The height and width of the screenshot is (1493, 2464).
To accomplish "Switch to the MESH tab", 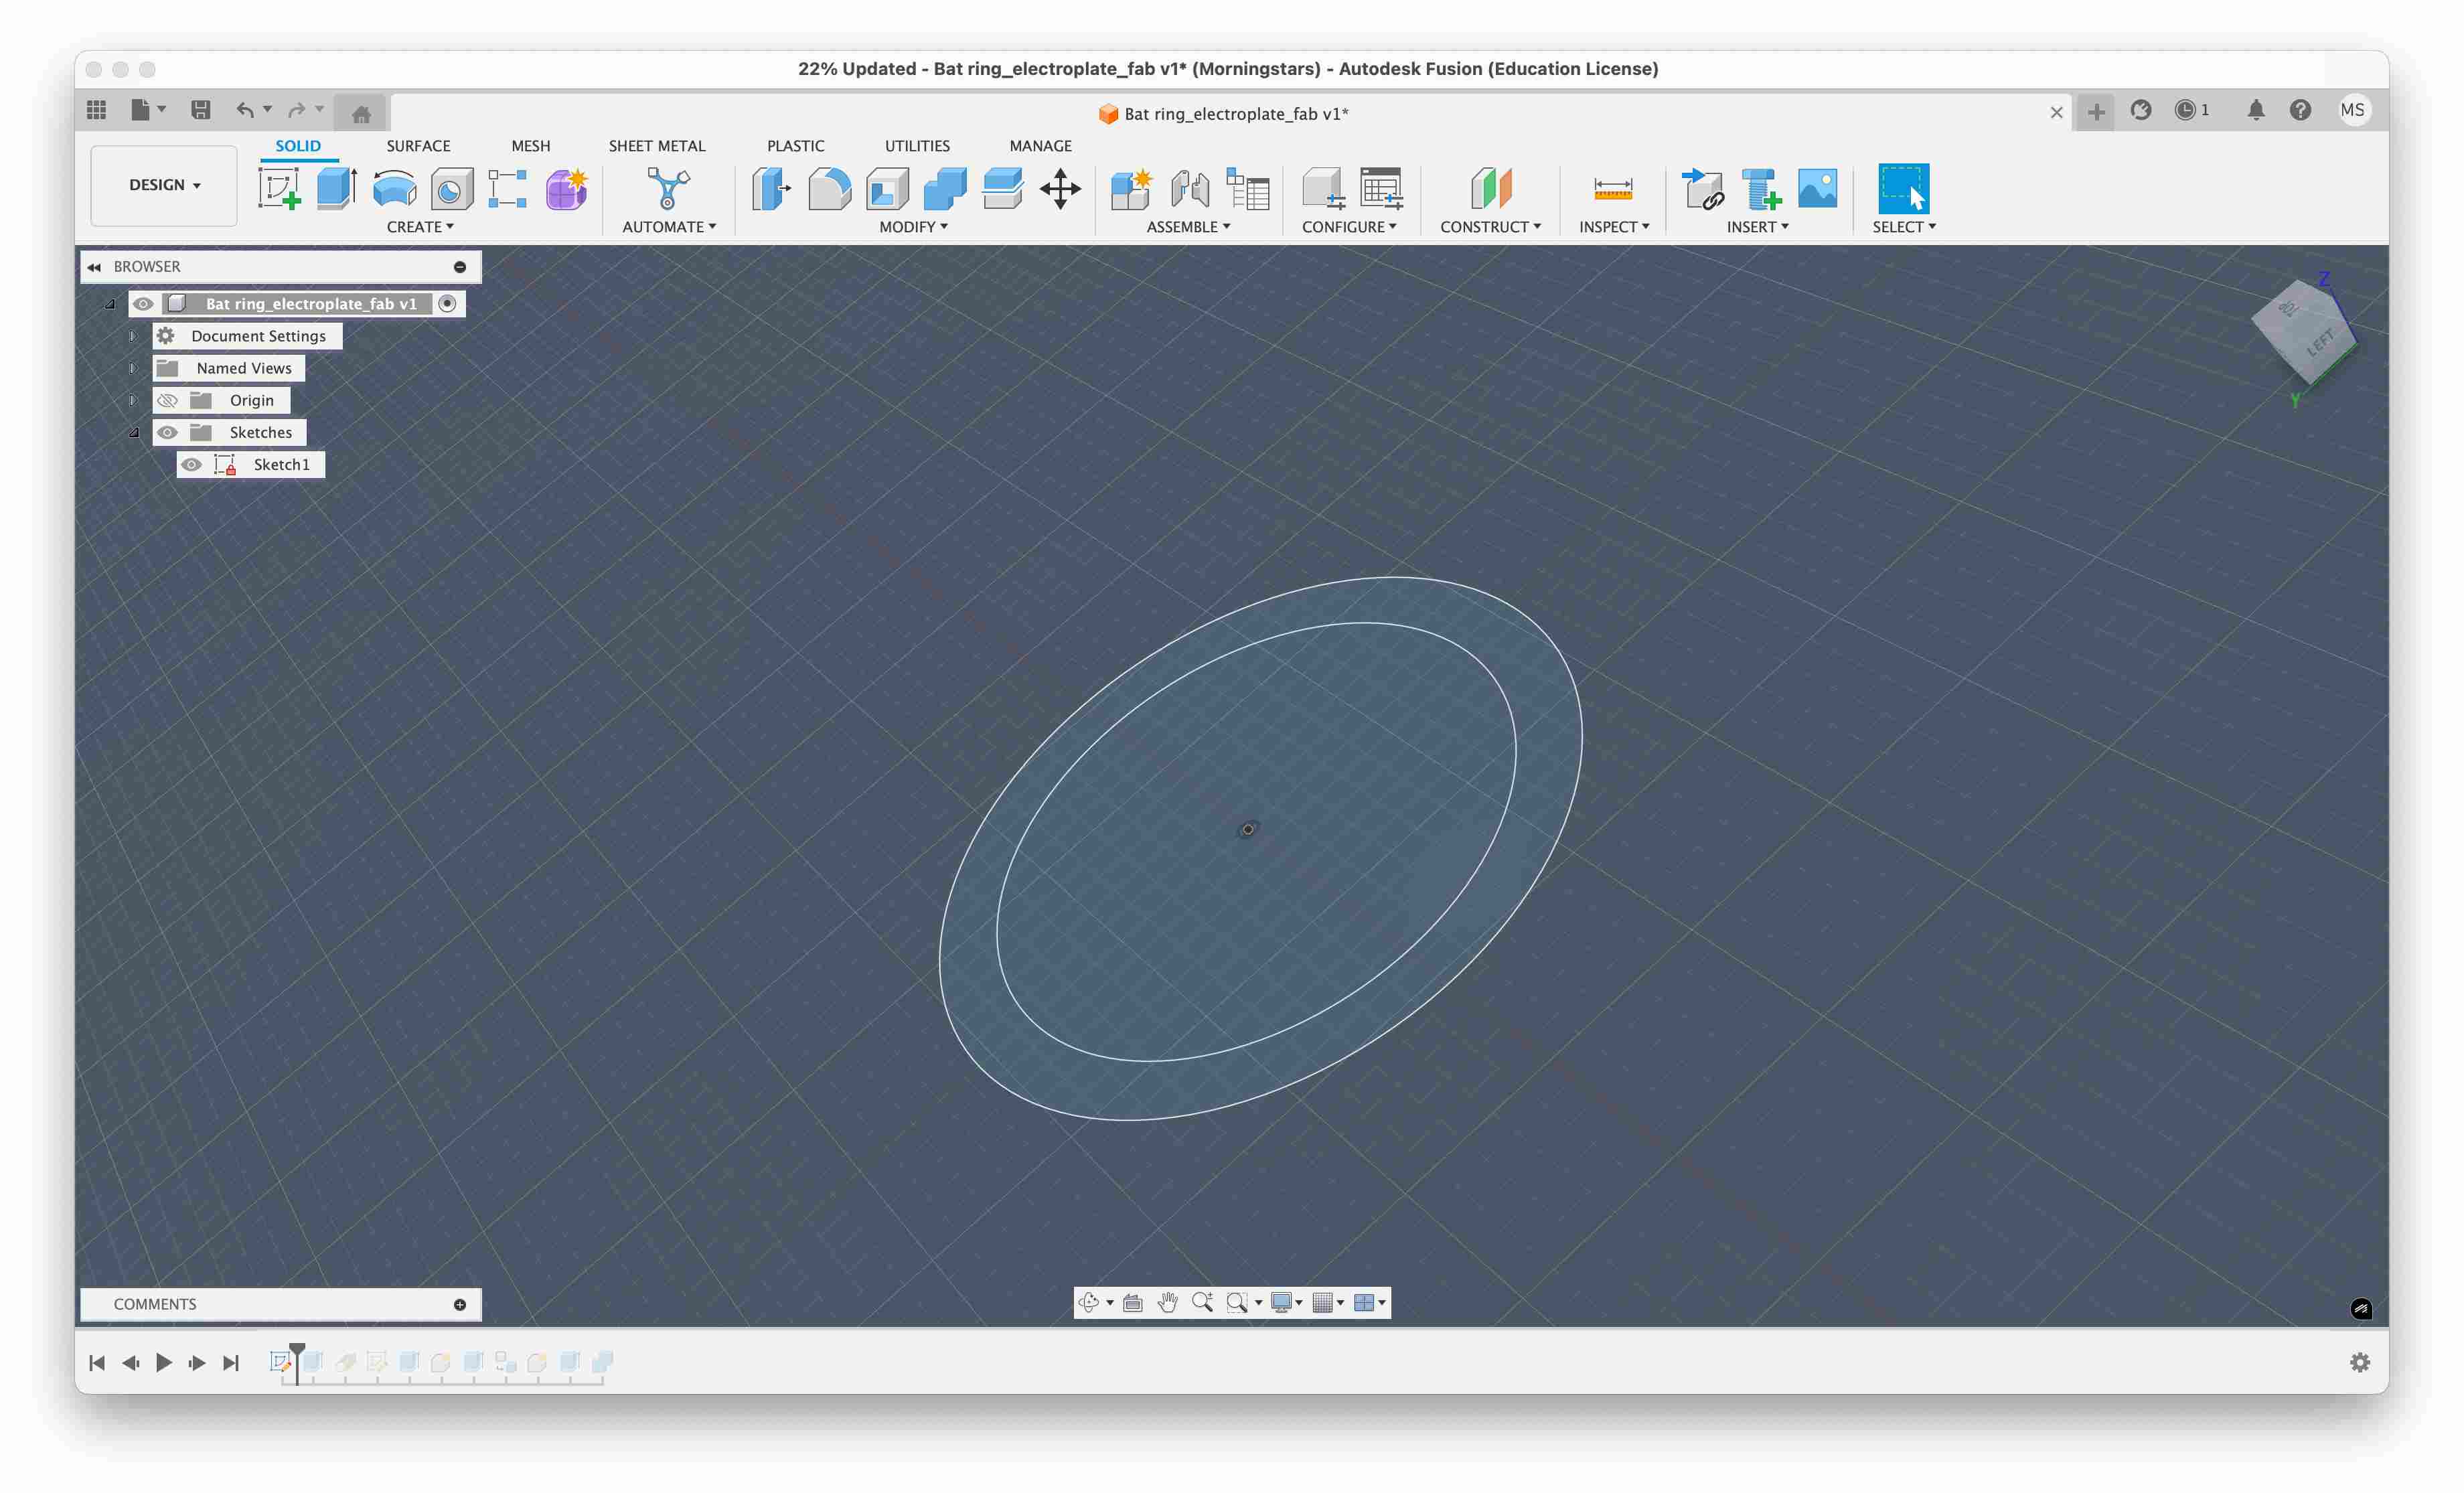I will 530,146.
